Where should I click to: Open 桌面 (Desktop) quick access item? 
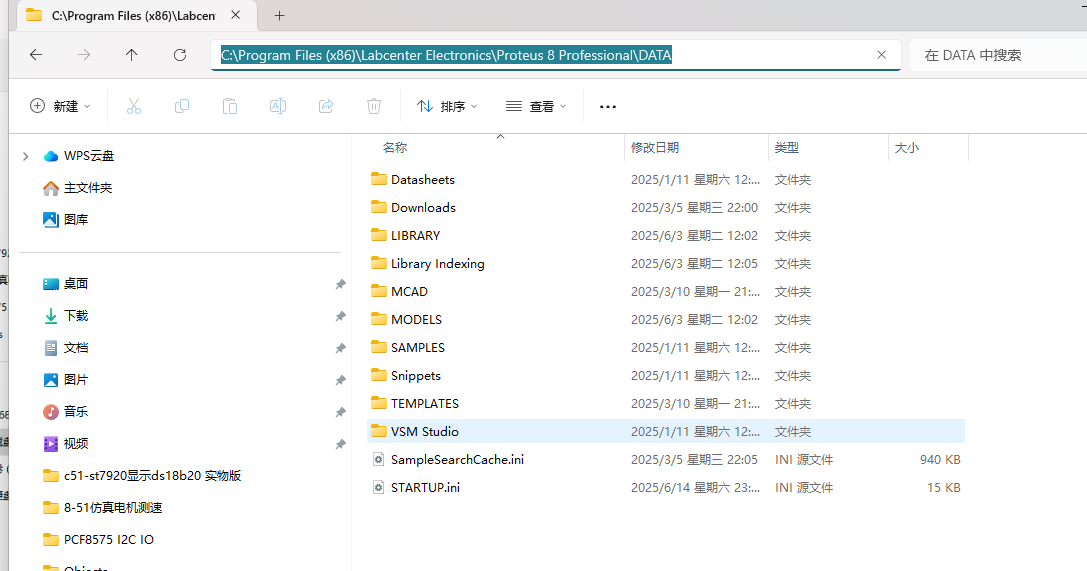pos(76,283)
